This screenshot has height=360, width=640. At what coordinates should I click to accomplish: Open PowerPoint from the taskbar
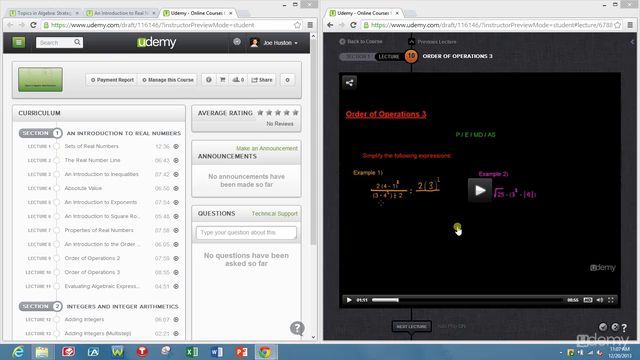tap(241, 351)
